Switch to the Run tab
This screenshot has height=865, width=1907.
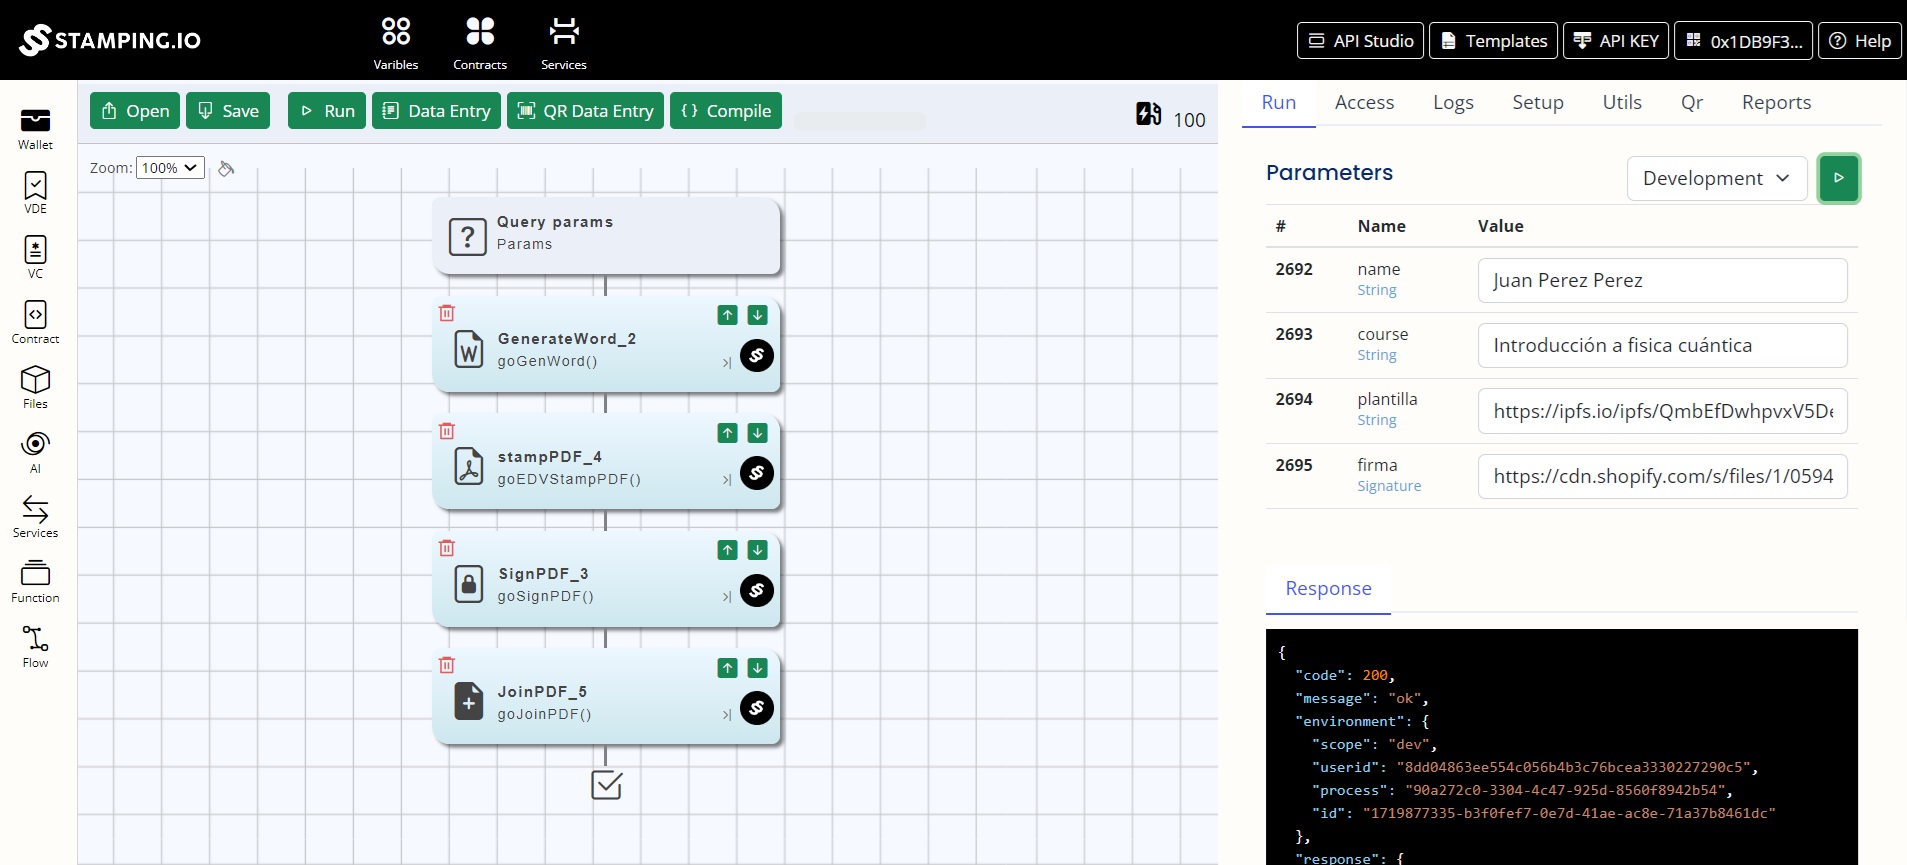(1278, 102)
